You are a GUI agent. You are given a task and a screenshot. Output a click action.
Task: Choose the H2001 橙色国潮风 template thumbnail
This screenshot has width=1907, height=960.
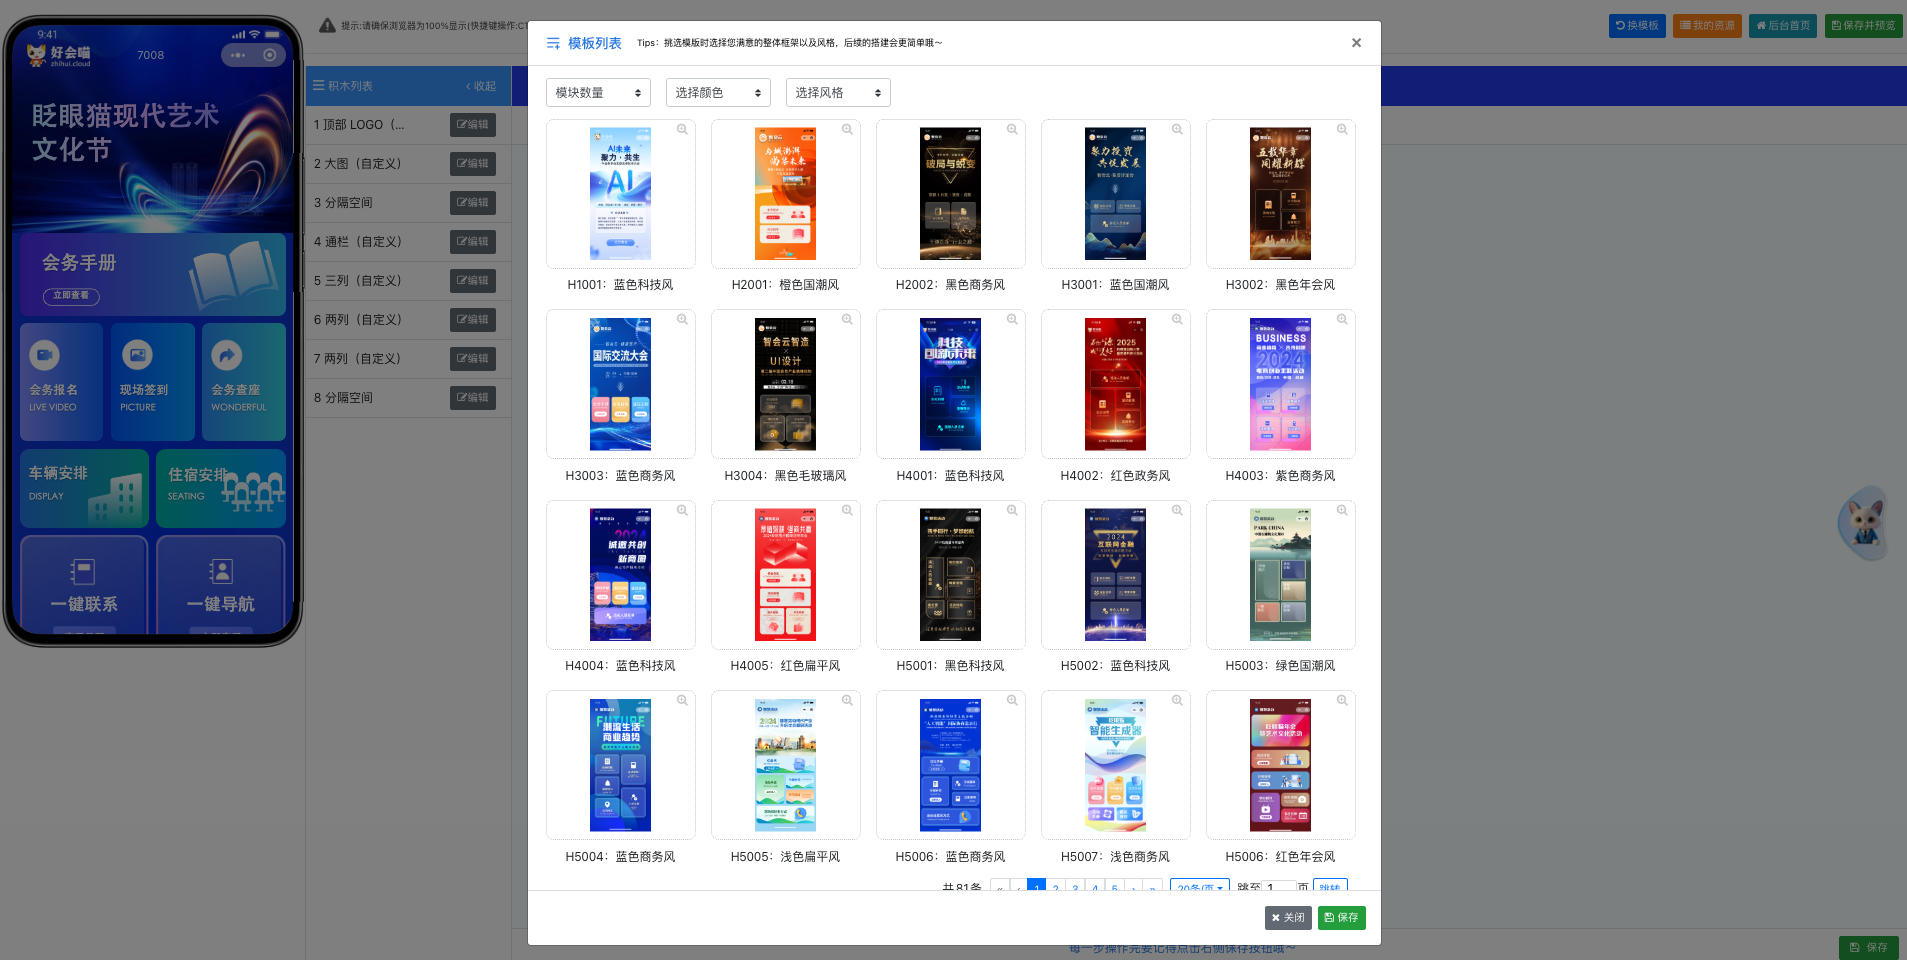coord(785,194)
